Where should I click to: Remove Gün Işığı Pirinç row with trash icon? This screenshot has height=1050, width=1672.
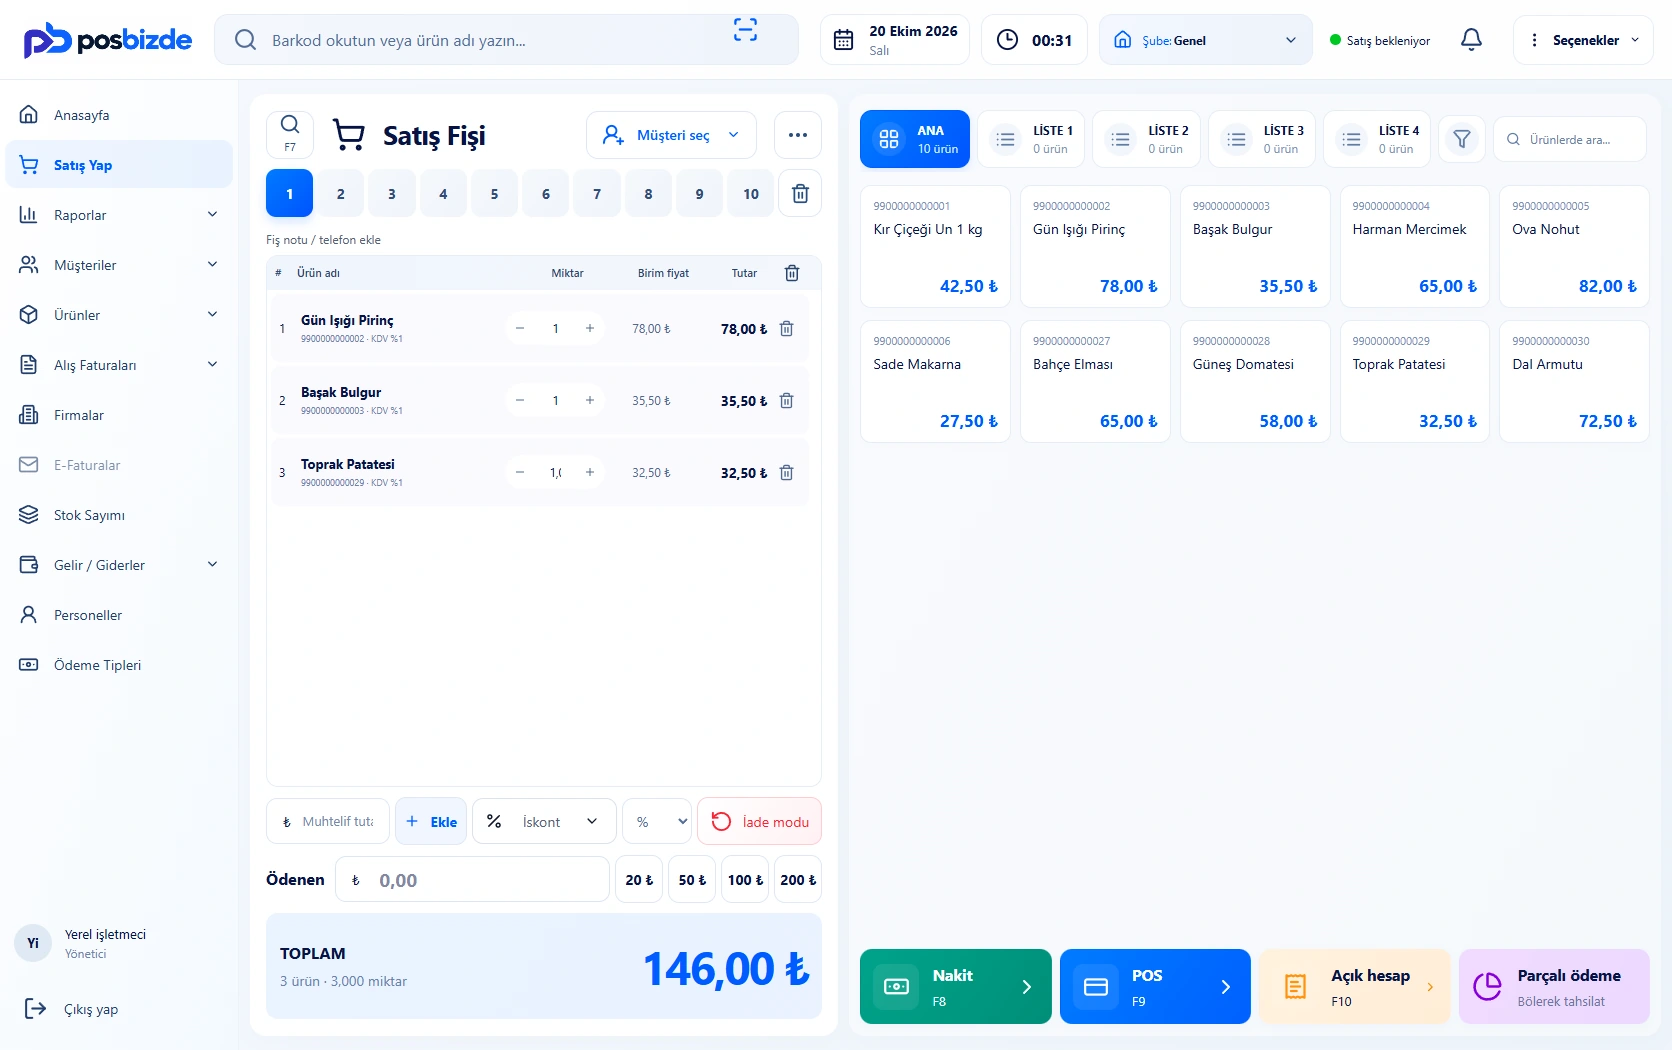[787, 329]
